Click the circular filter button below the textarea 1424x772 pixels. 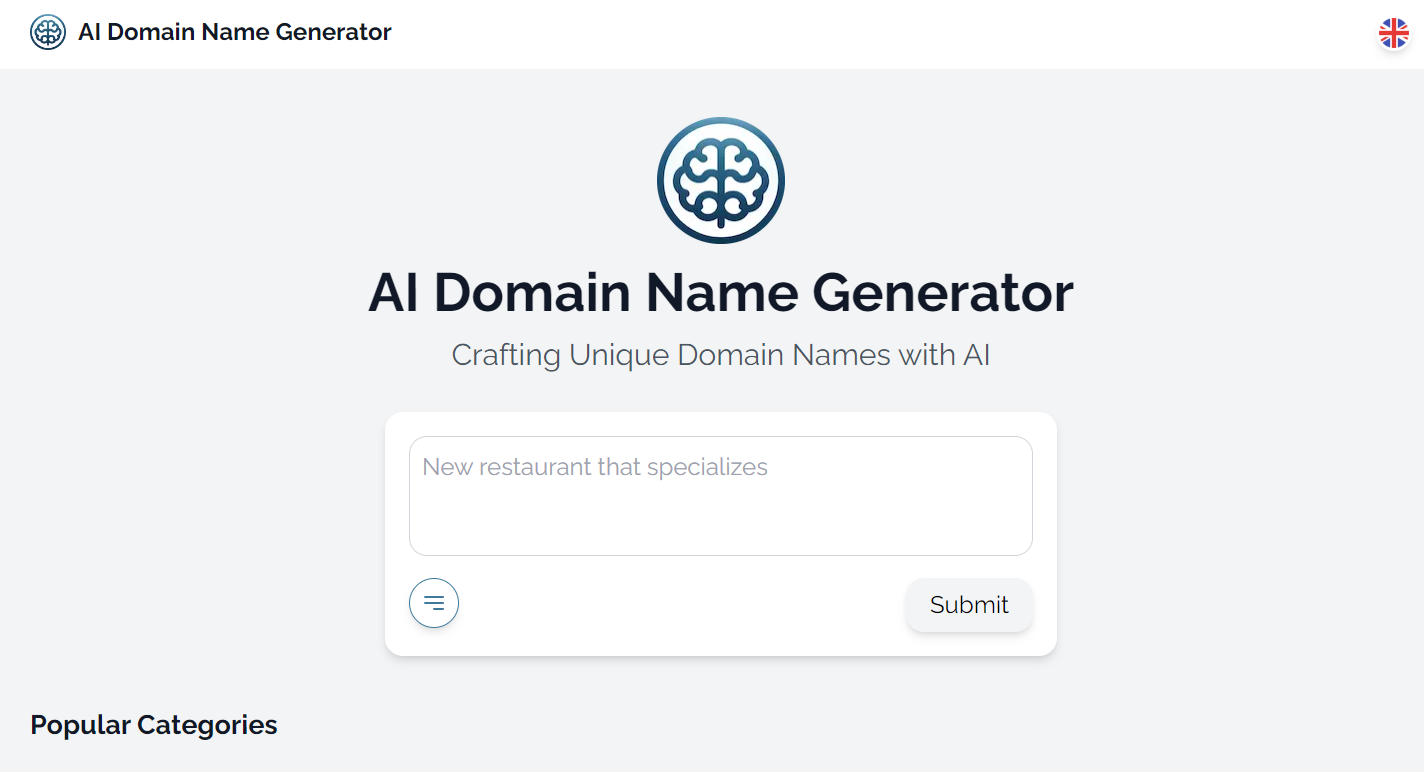pos(433,602)
